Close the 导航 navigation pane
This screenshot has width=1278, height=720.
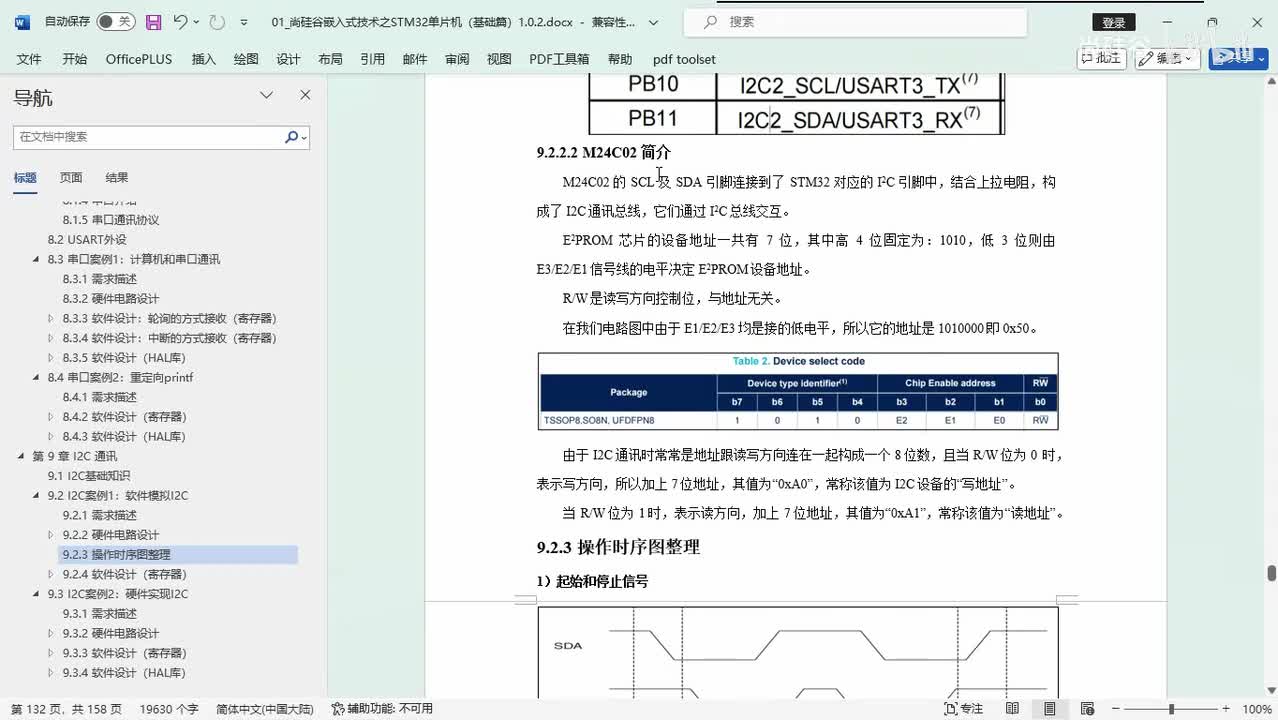[x=305, y=95]
